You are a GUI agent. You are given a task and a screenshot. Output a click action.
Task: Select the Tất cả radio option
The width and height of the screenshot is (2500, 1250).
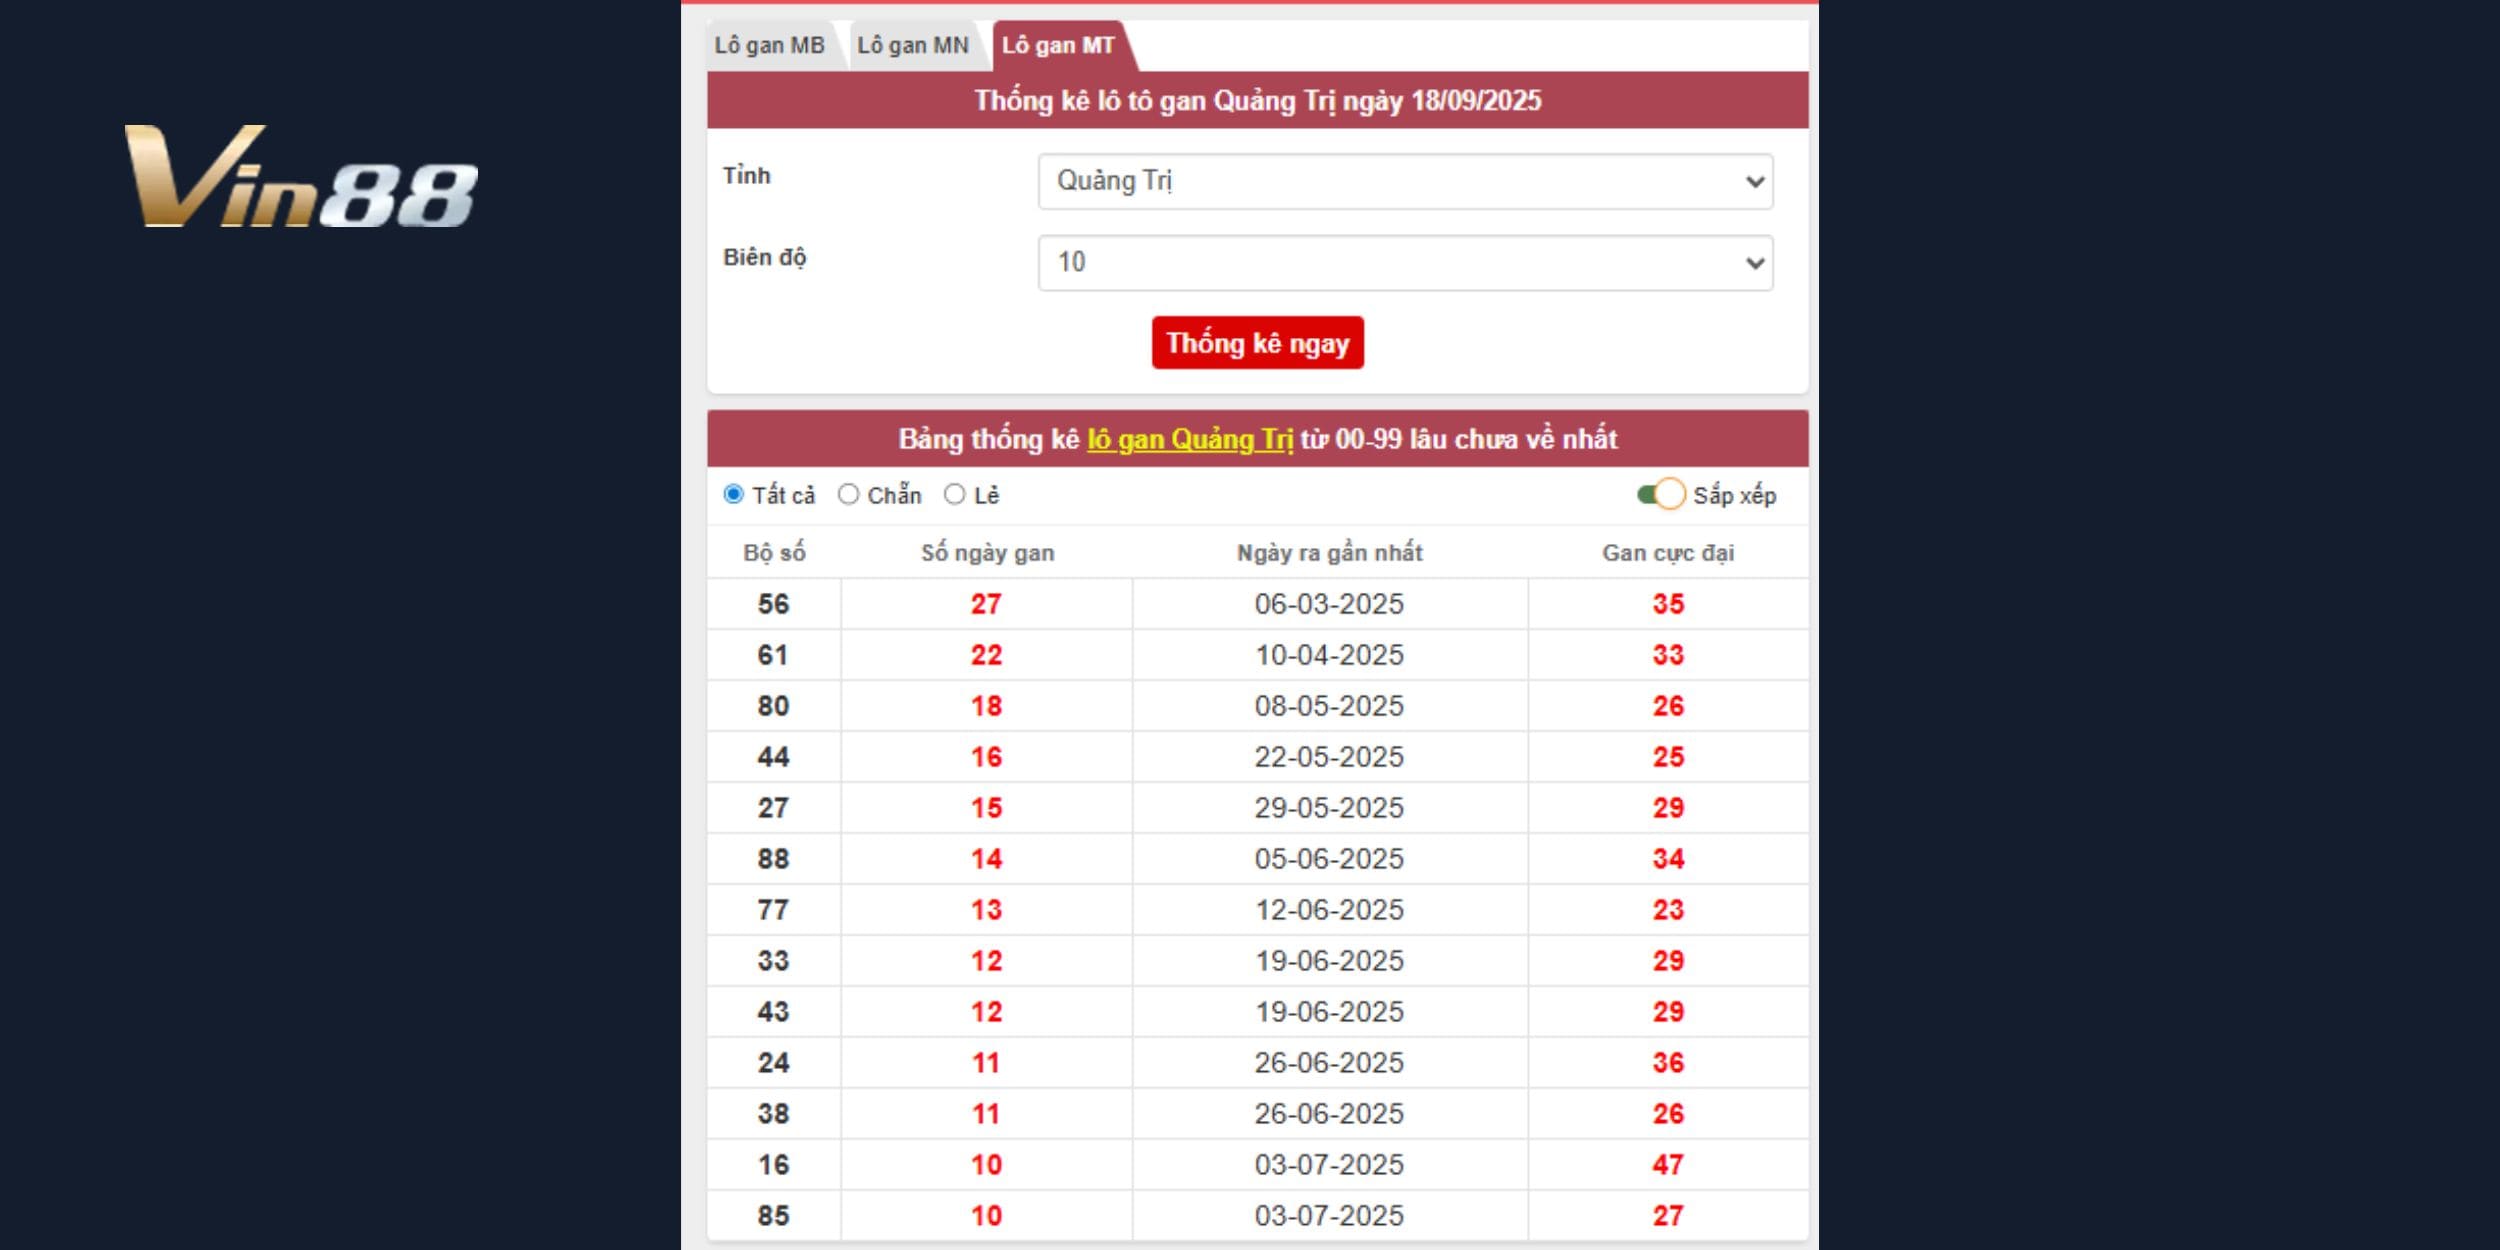tap(734, 495)
